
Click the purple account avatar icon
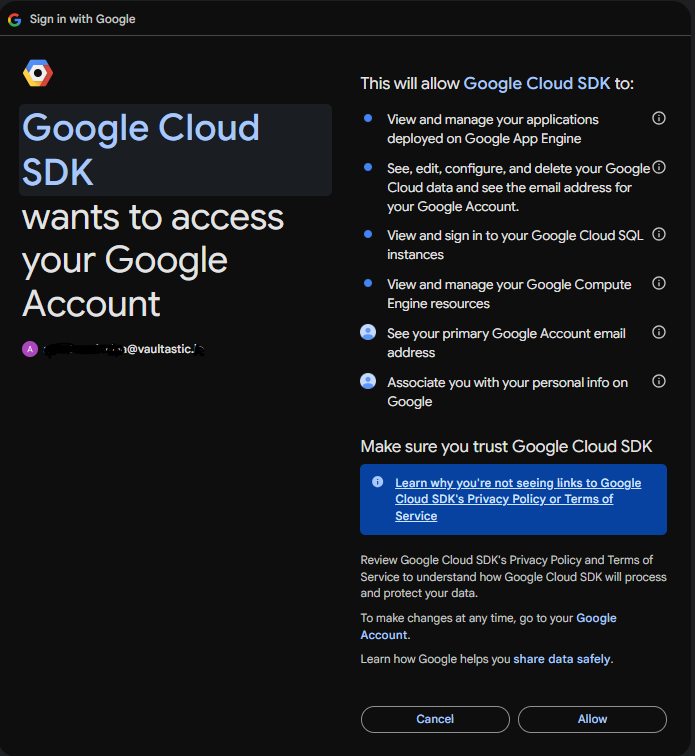pyautogui.click(x=30, y=349)
